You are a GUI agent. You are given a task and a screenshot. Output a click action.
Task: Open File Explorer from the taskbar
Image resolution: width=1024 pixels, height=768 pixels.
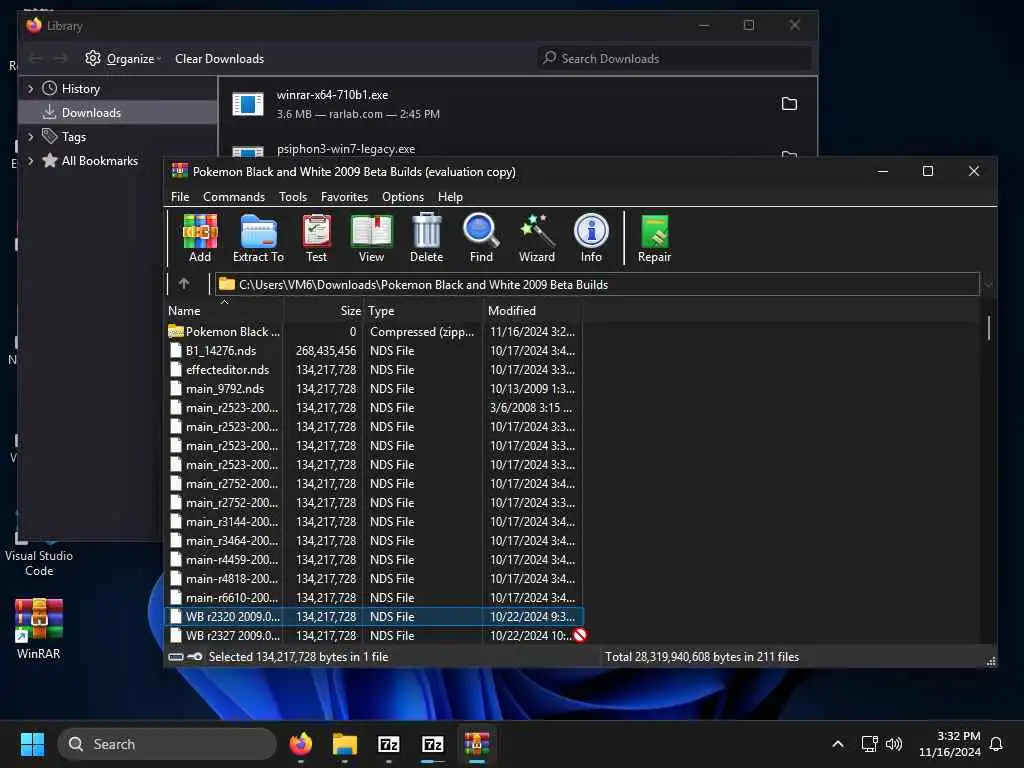[x=344, y=744]
